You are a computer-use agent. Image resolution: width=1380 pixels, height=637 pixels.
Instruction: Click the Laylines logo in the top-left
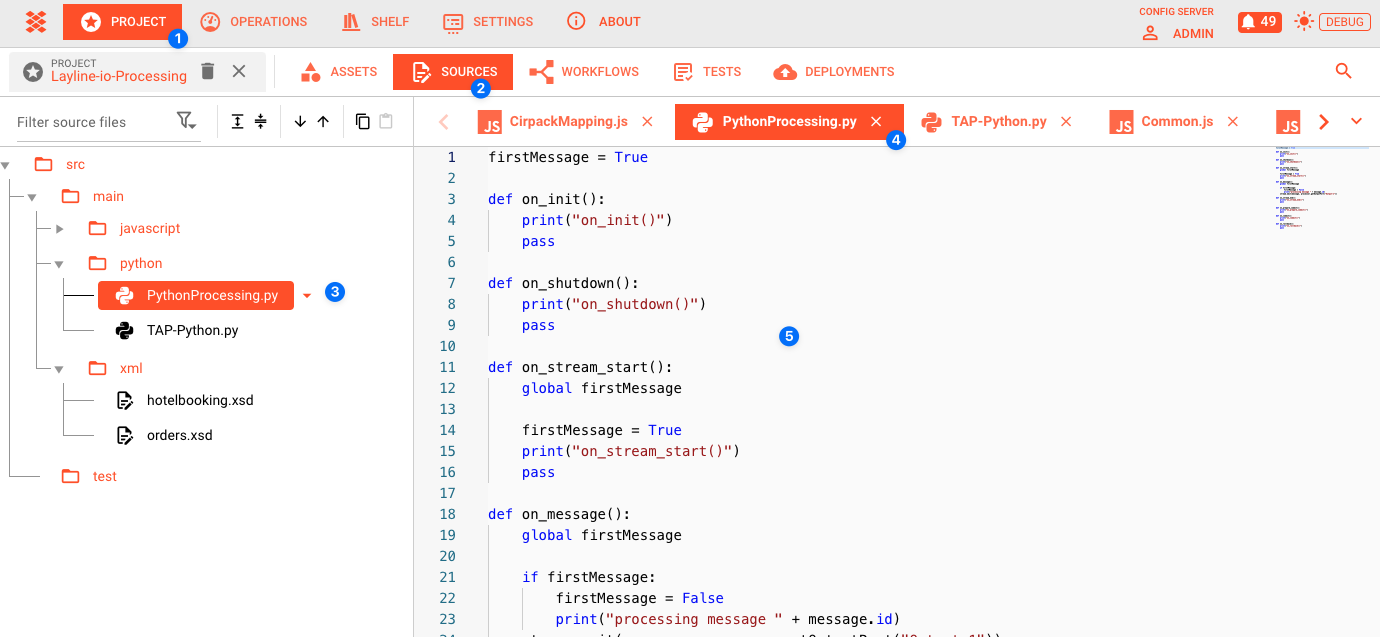click(35, 21)
